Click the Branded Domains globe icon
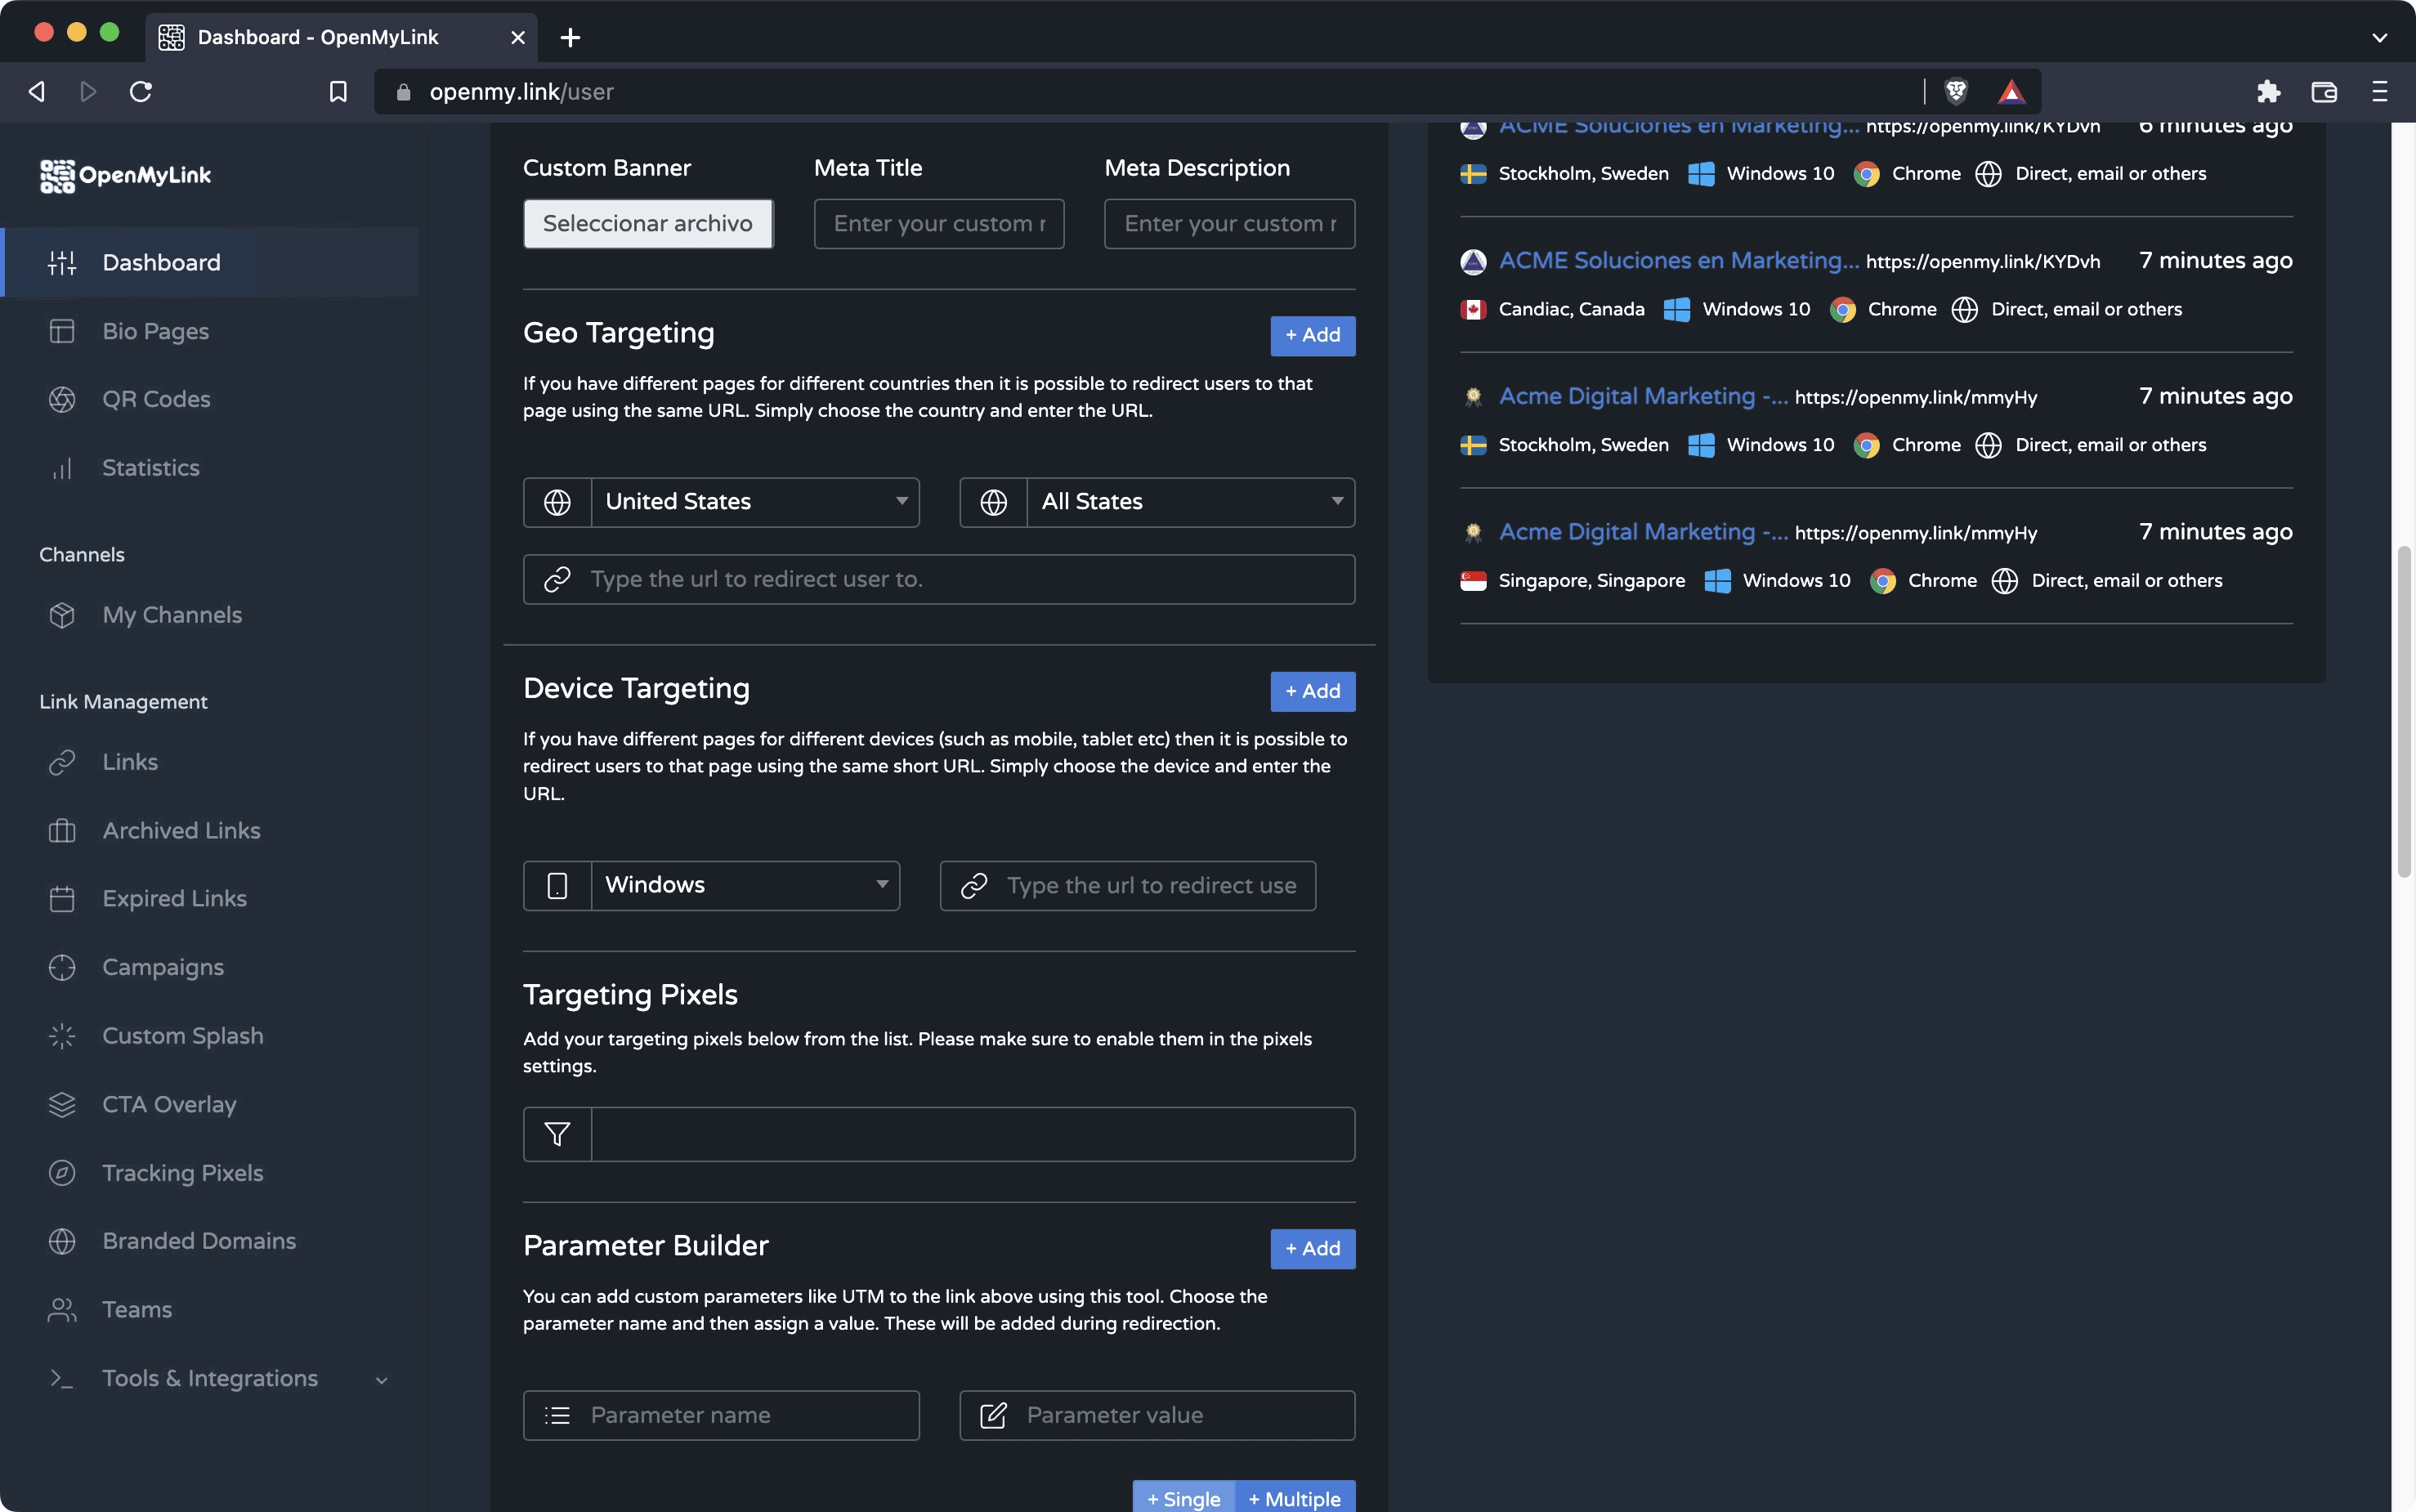Screen dimensions: 2416x1512 pyautogui.click(x=62, y=1241)
